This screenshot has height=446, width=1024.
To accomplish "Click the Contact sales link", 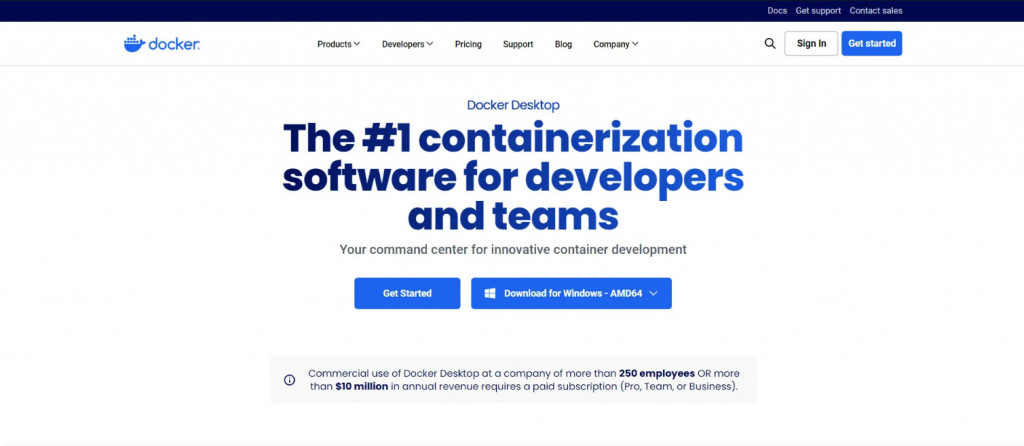I will [876, 10].
